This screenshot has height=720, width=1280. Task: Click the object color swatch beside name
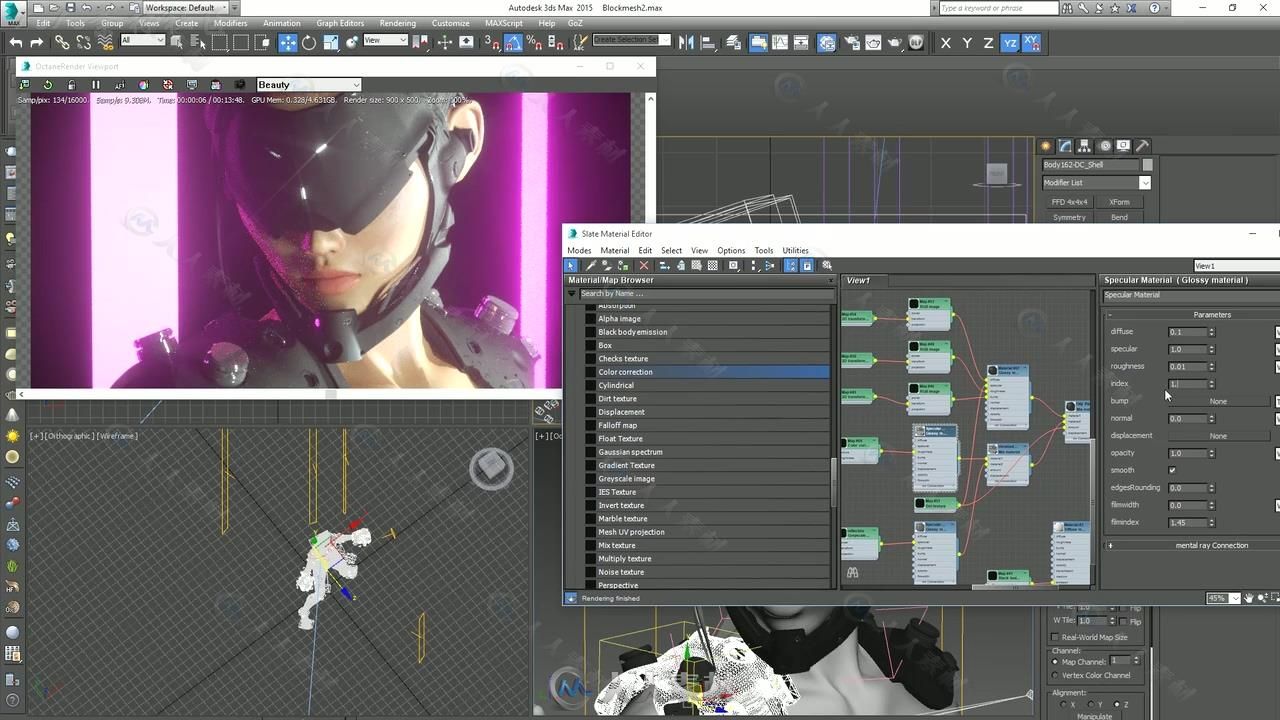[x=1147, y=165]
